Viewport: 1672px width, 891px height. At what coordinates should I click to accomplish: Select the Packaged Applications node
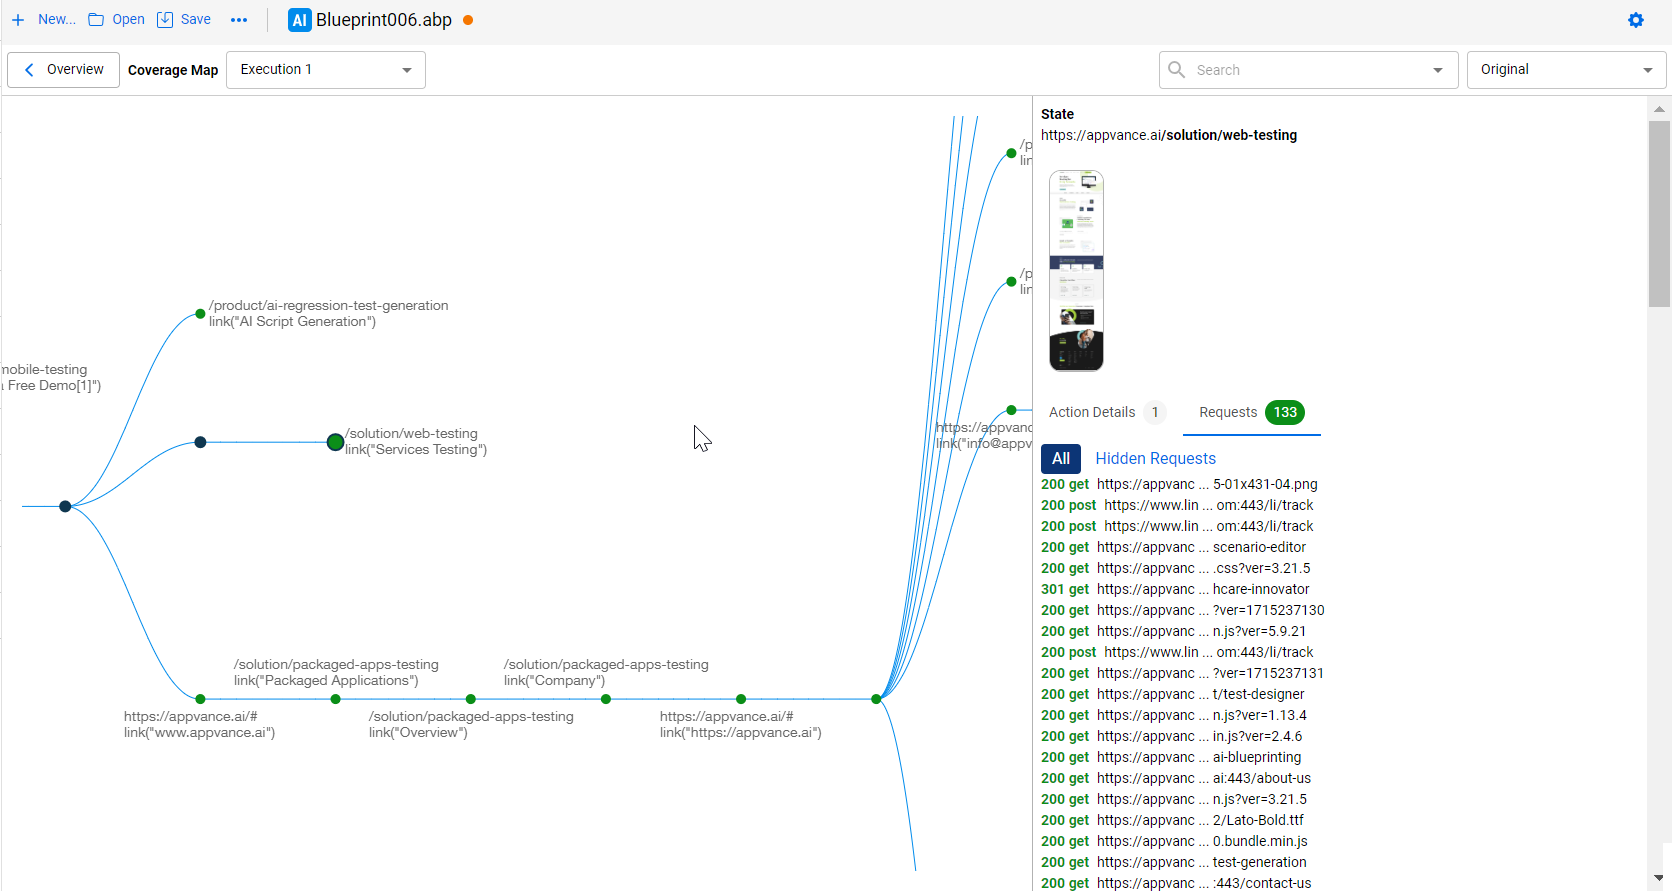point(336,699)
